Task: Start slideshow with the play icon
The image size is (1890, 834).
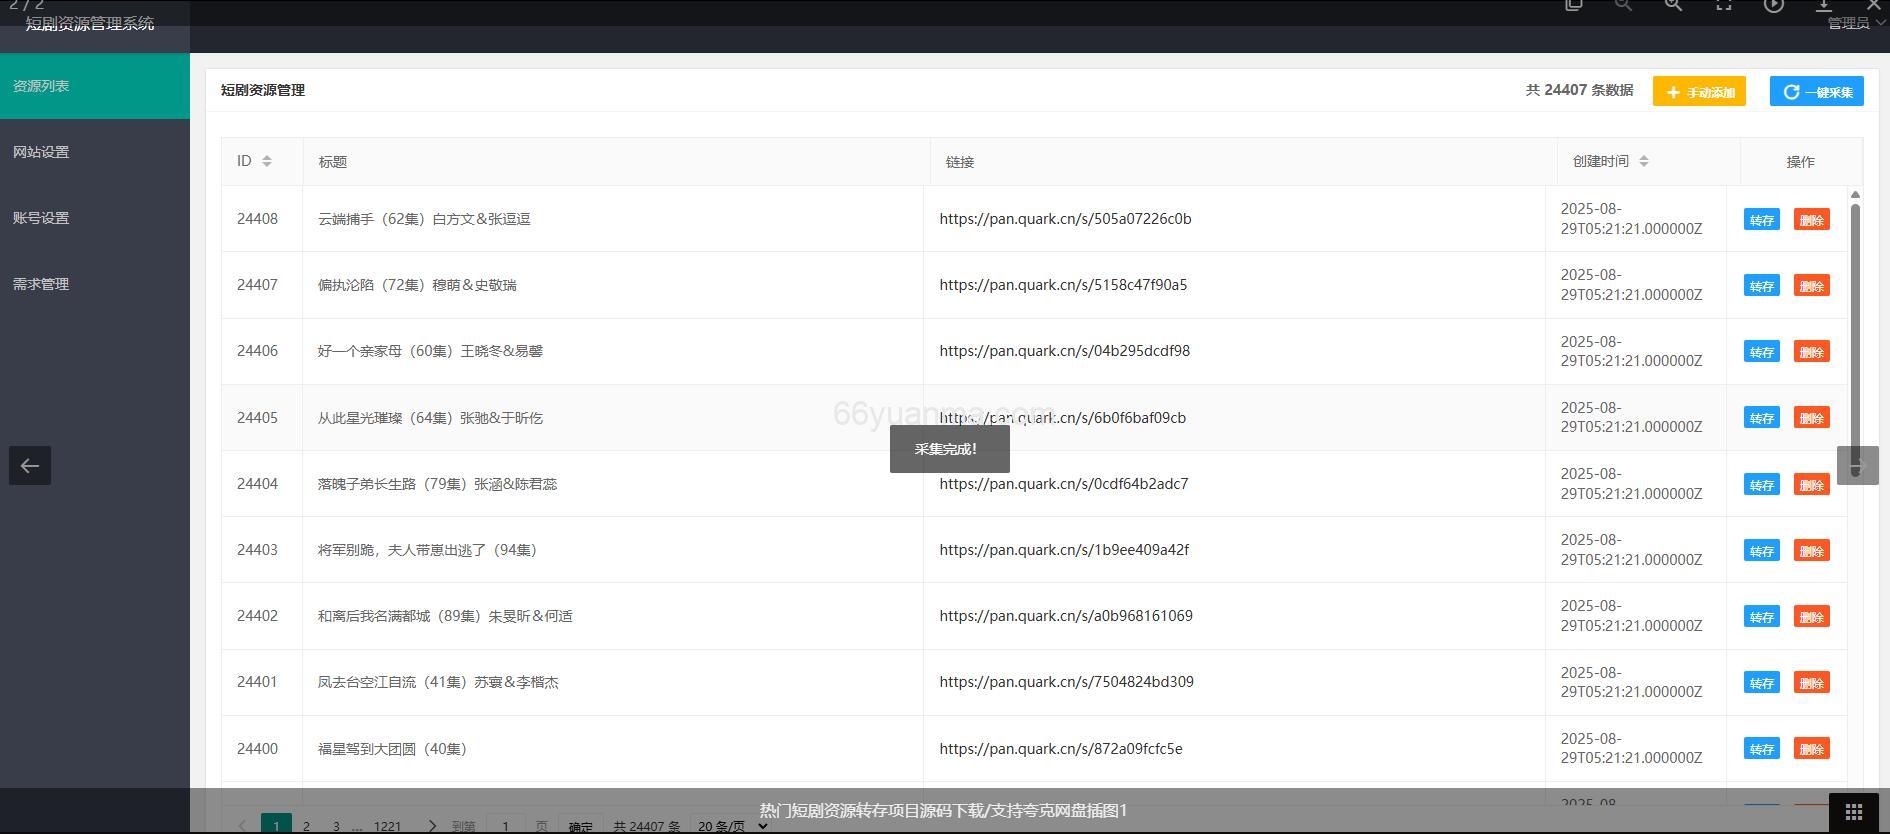Action: 1773,6
